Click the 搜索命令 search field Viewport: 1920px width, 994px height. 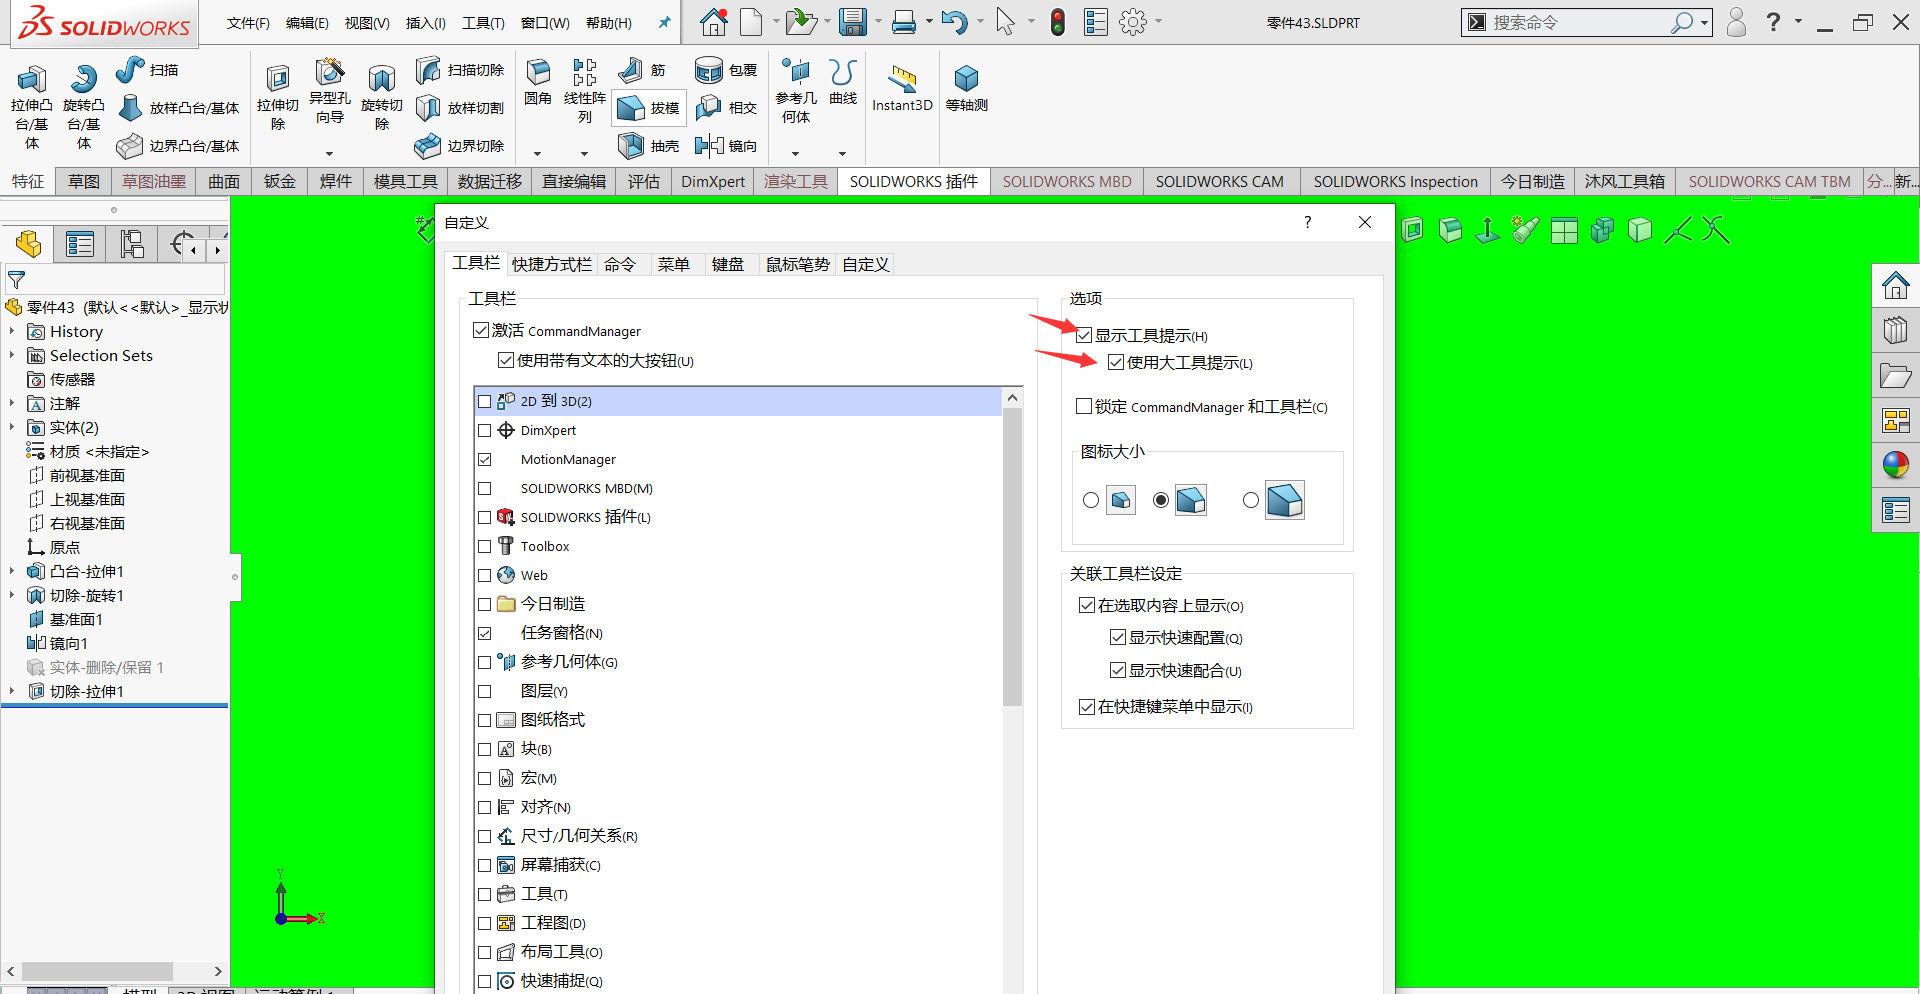click(1575, 22)
